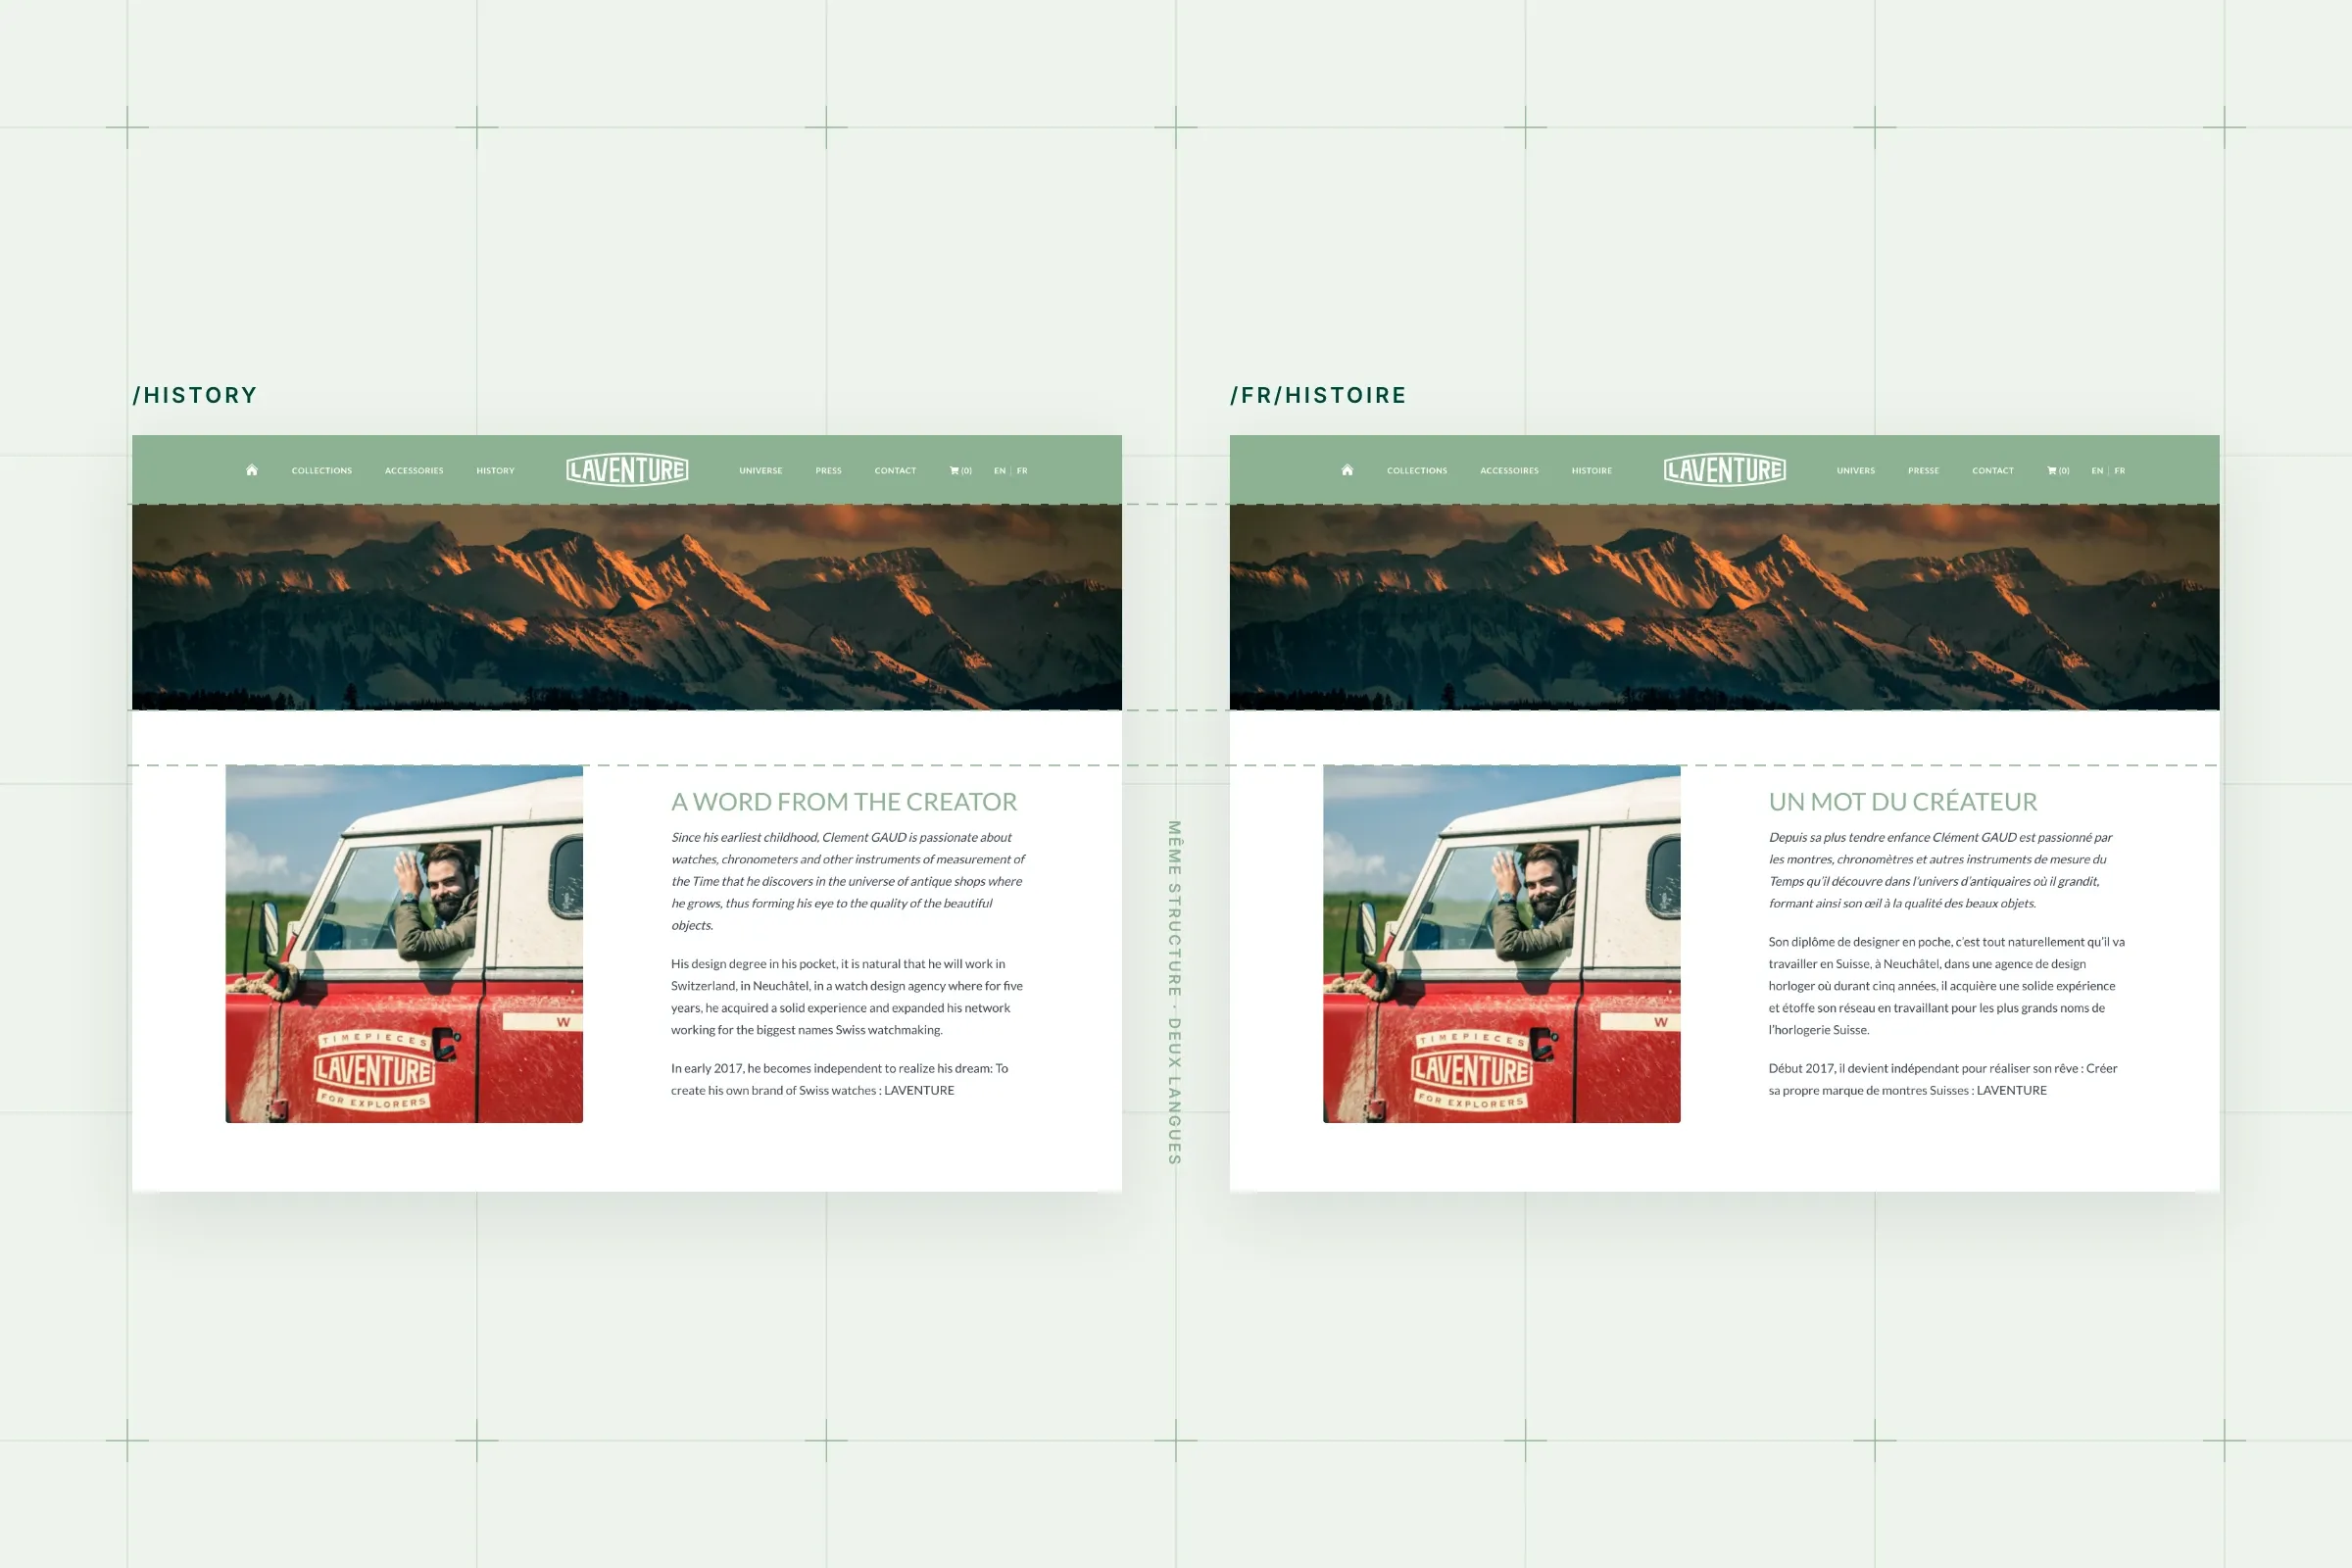Click paragraph starting 'His design degree in his pocket'
The image size is (2352, 1568).
(847, 997)
